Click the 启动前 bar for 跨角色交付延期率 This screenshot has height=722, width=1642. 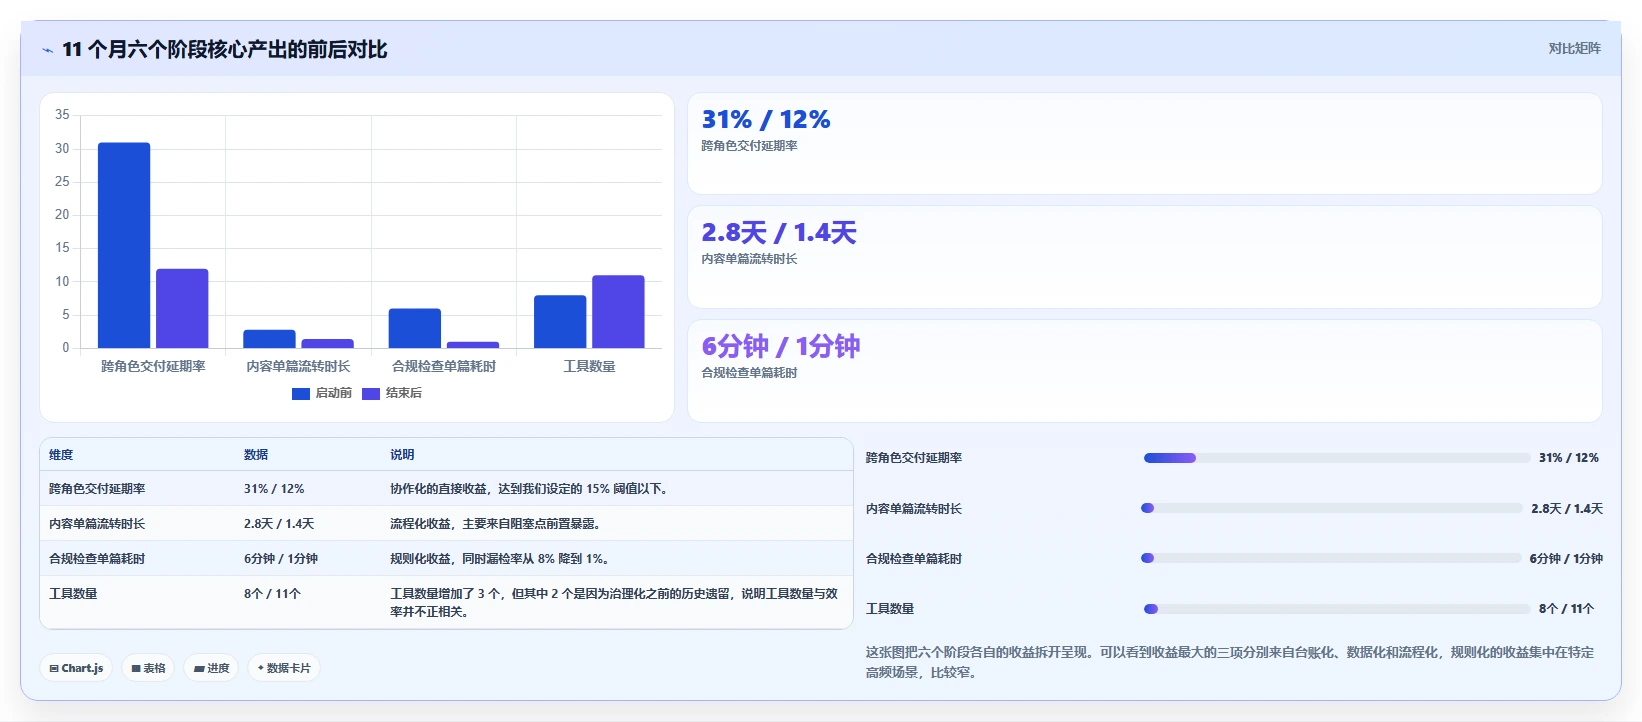[124, 245]
